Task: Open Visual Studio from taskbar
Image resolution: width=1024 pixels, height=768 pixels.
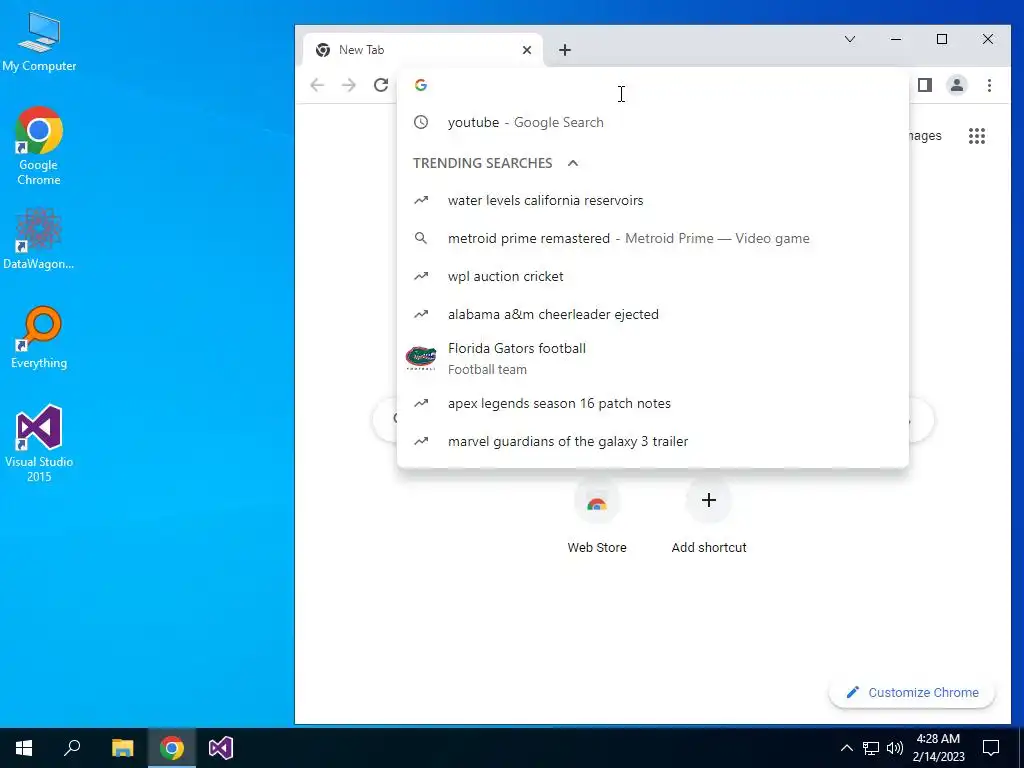Action: (x=221, y=748)
